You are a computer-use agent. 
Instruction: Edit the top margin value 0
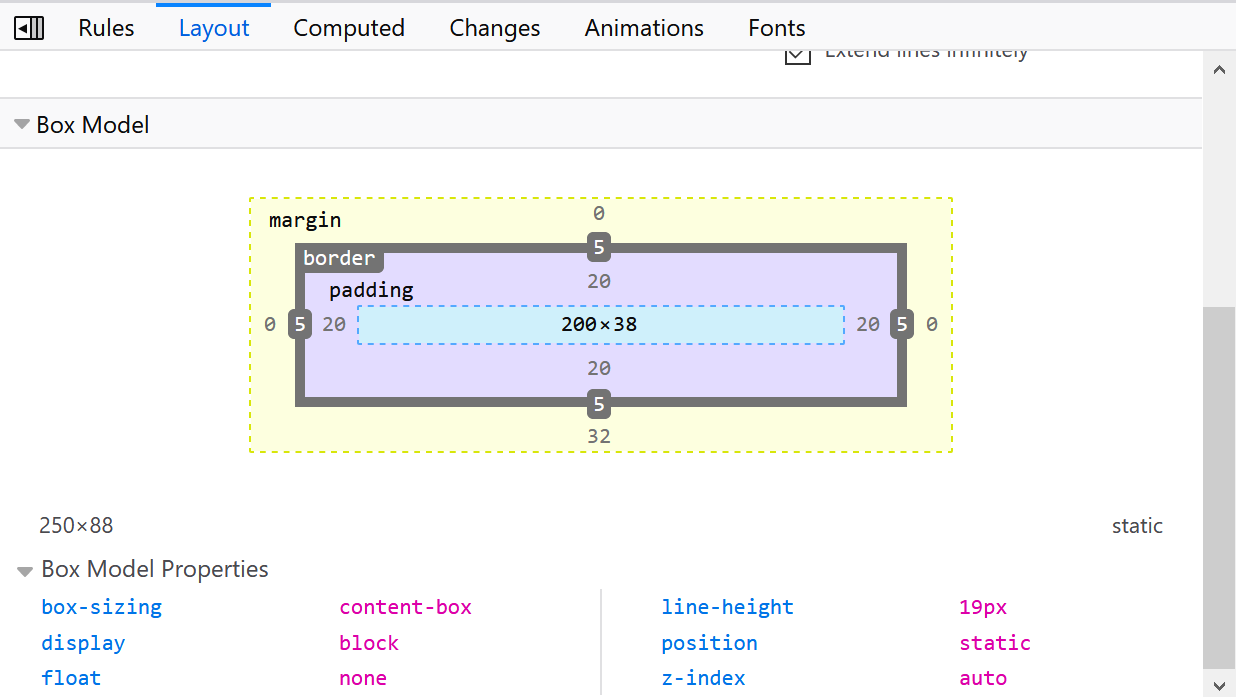coord(599,213)
